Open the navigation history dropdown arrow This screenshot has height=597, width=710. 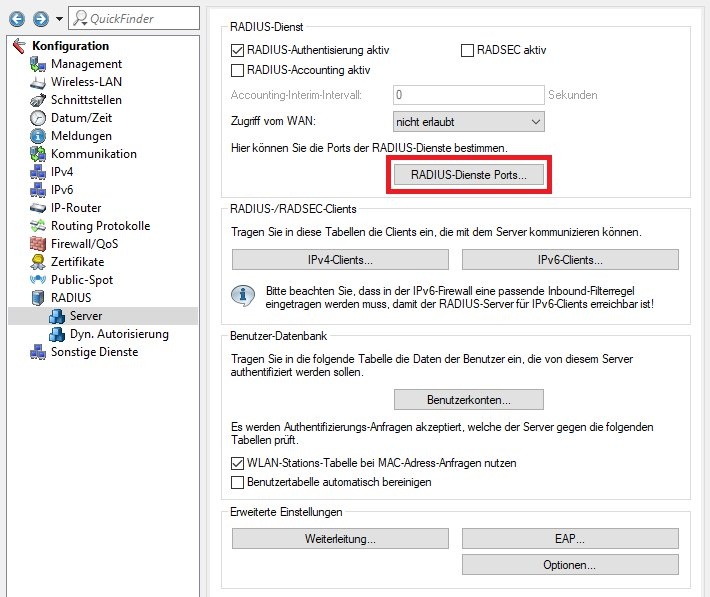59,19
